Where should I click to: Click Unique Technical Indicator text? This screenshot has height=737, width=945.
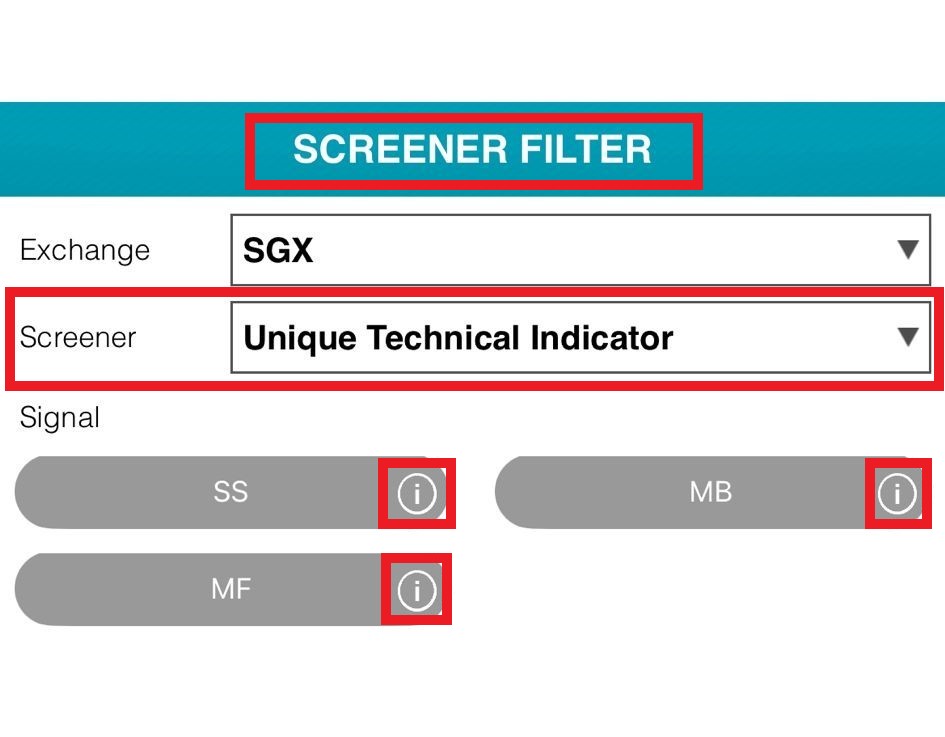coord(458,338)
